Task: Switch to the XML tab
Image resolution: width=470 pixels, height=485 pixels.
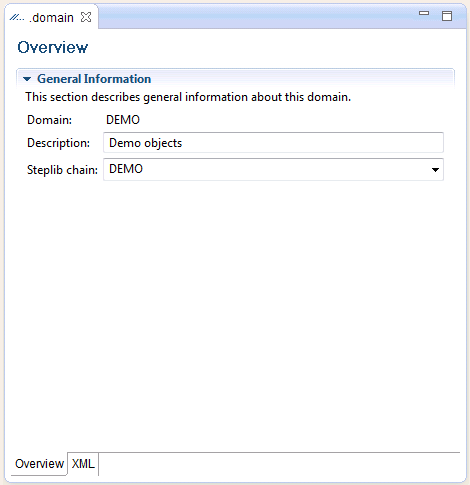Action: coord(83,463)
